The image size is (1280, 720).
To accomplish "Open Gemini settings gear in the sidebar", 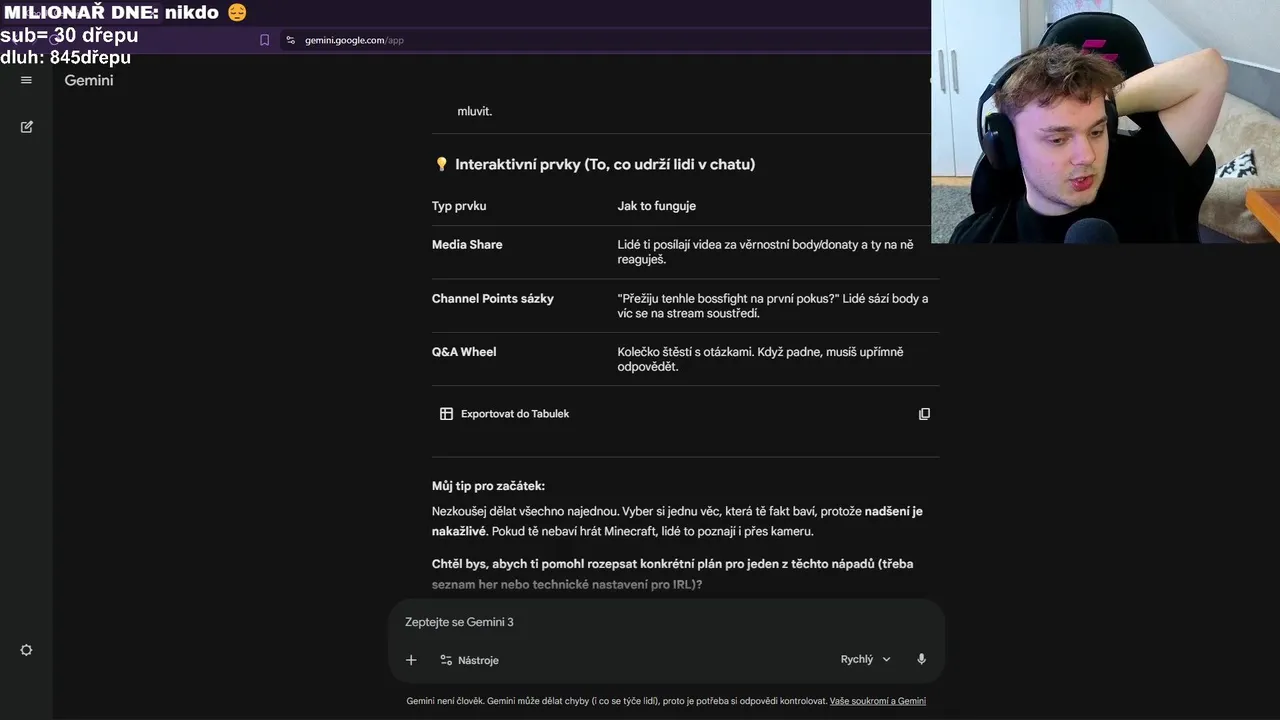I will point(26,650).
